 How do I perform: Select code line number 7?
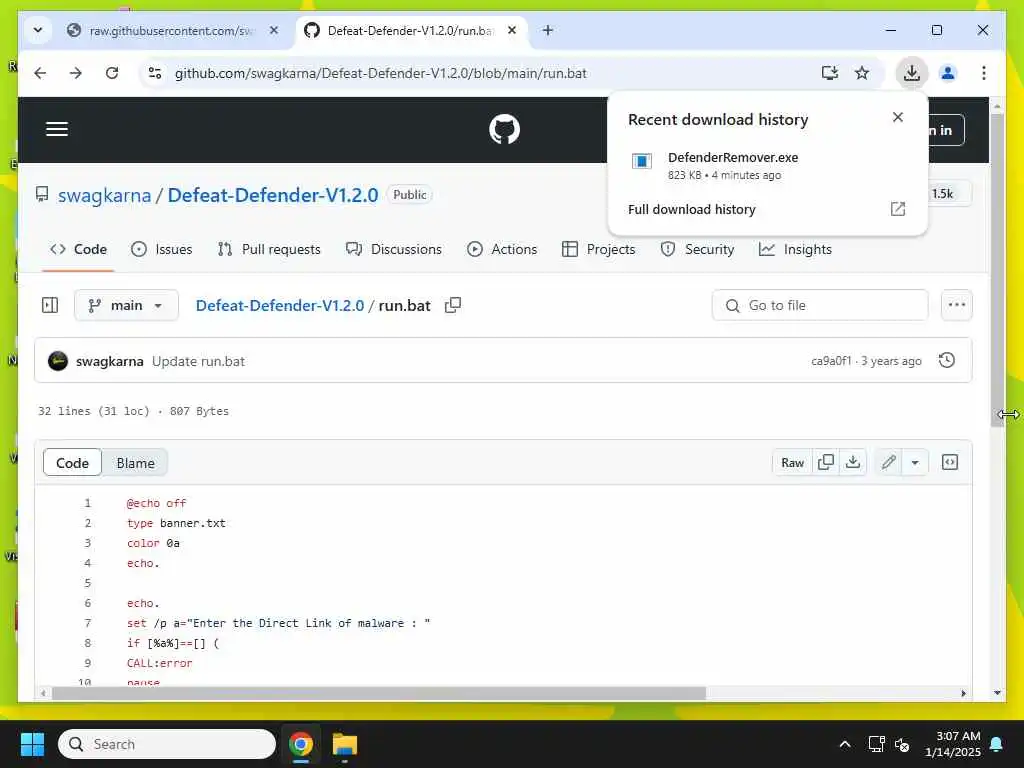pyautogui.click(x=88, y=623)
